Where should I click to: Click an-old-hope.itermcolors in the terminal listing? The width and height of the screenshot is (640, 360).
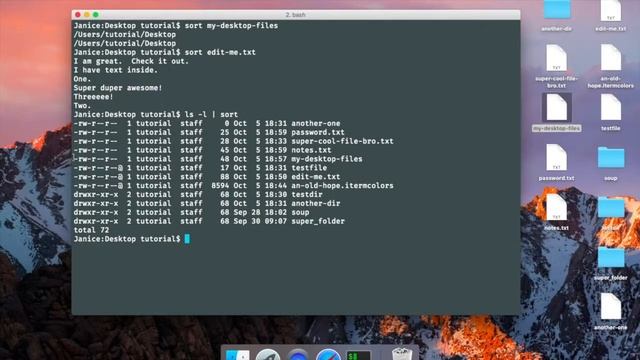point(342,186)
